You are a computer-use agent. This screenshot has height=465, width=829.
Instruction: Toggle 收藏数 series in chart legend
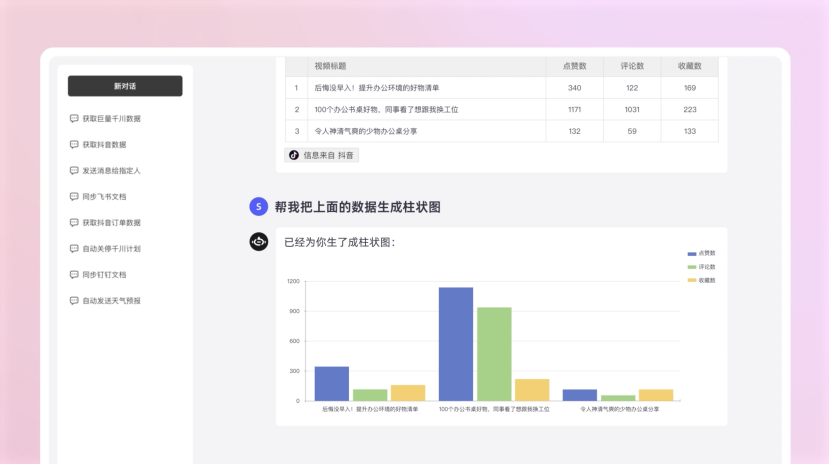(x=701, y=280)
